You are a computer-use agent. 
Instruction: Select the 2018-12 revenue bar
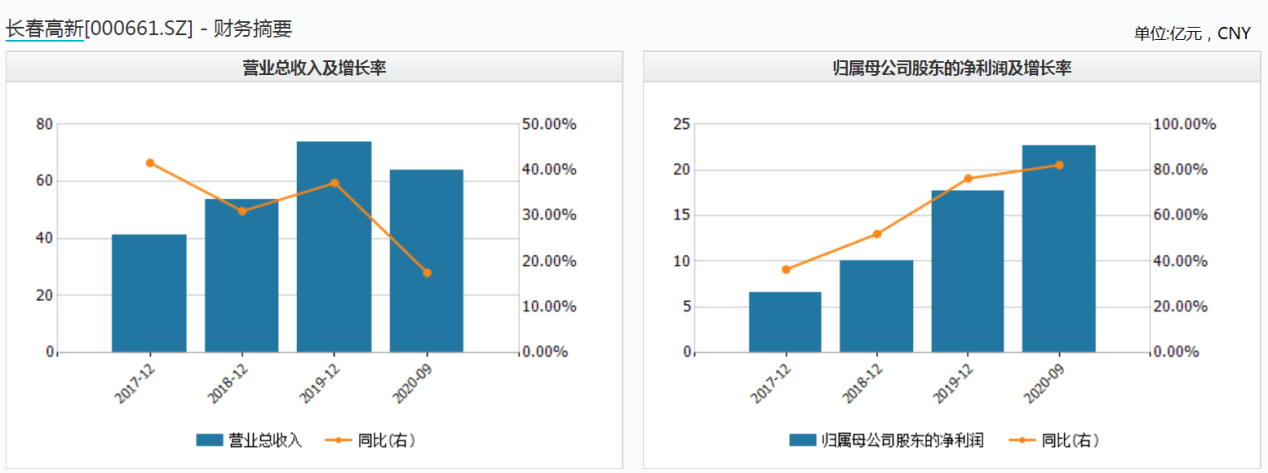coord(242,275)
